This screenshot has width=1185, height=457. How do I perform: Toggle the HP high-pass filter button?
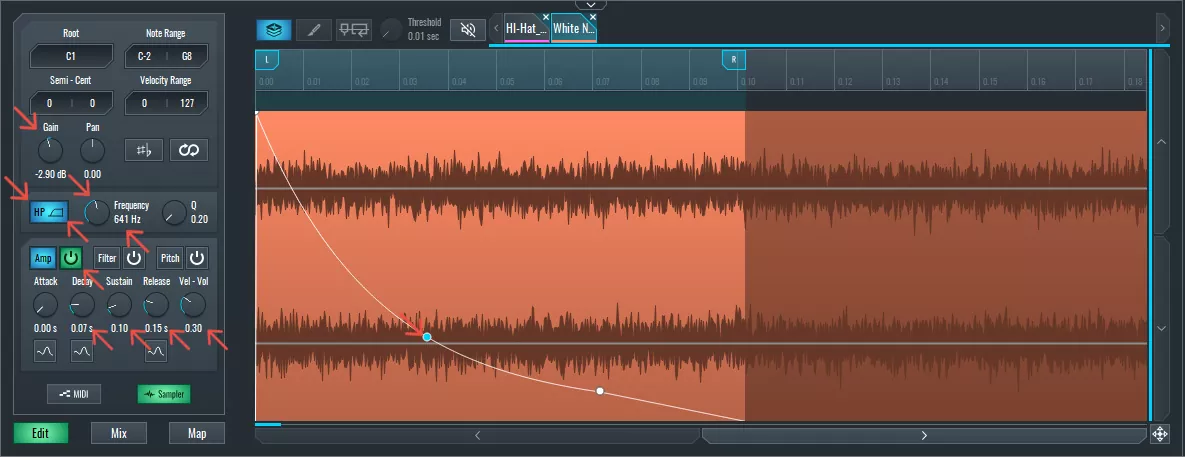point(50,212)
